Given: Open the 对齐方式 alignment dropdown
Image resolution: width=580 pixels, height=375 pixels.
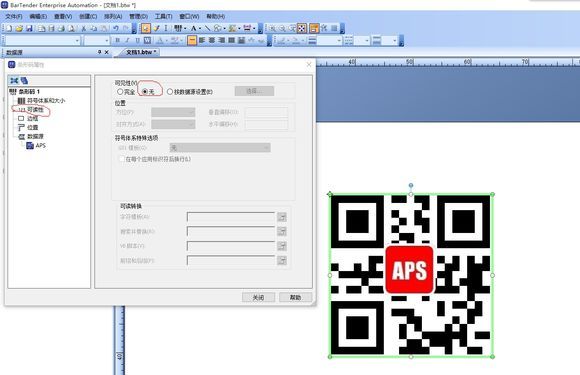Looking at the screenshot, I should (x=173, y=124).
